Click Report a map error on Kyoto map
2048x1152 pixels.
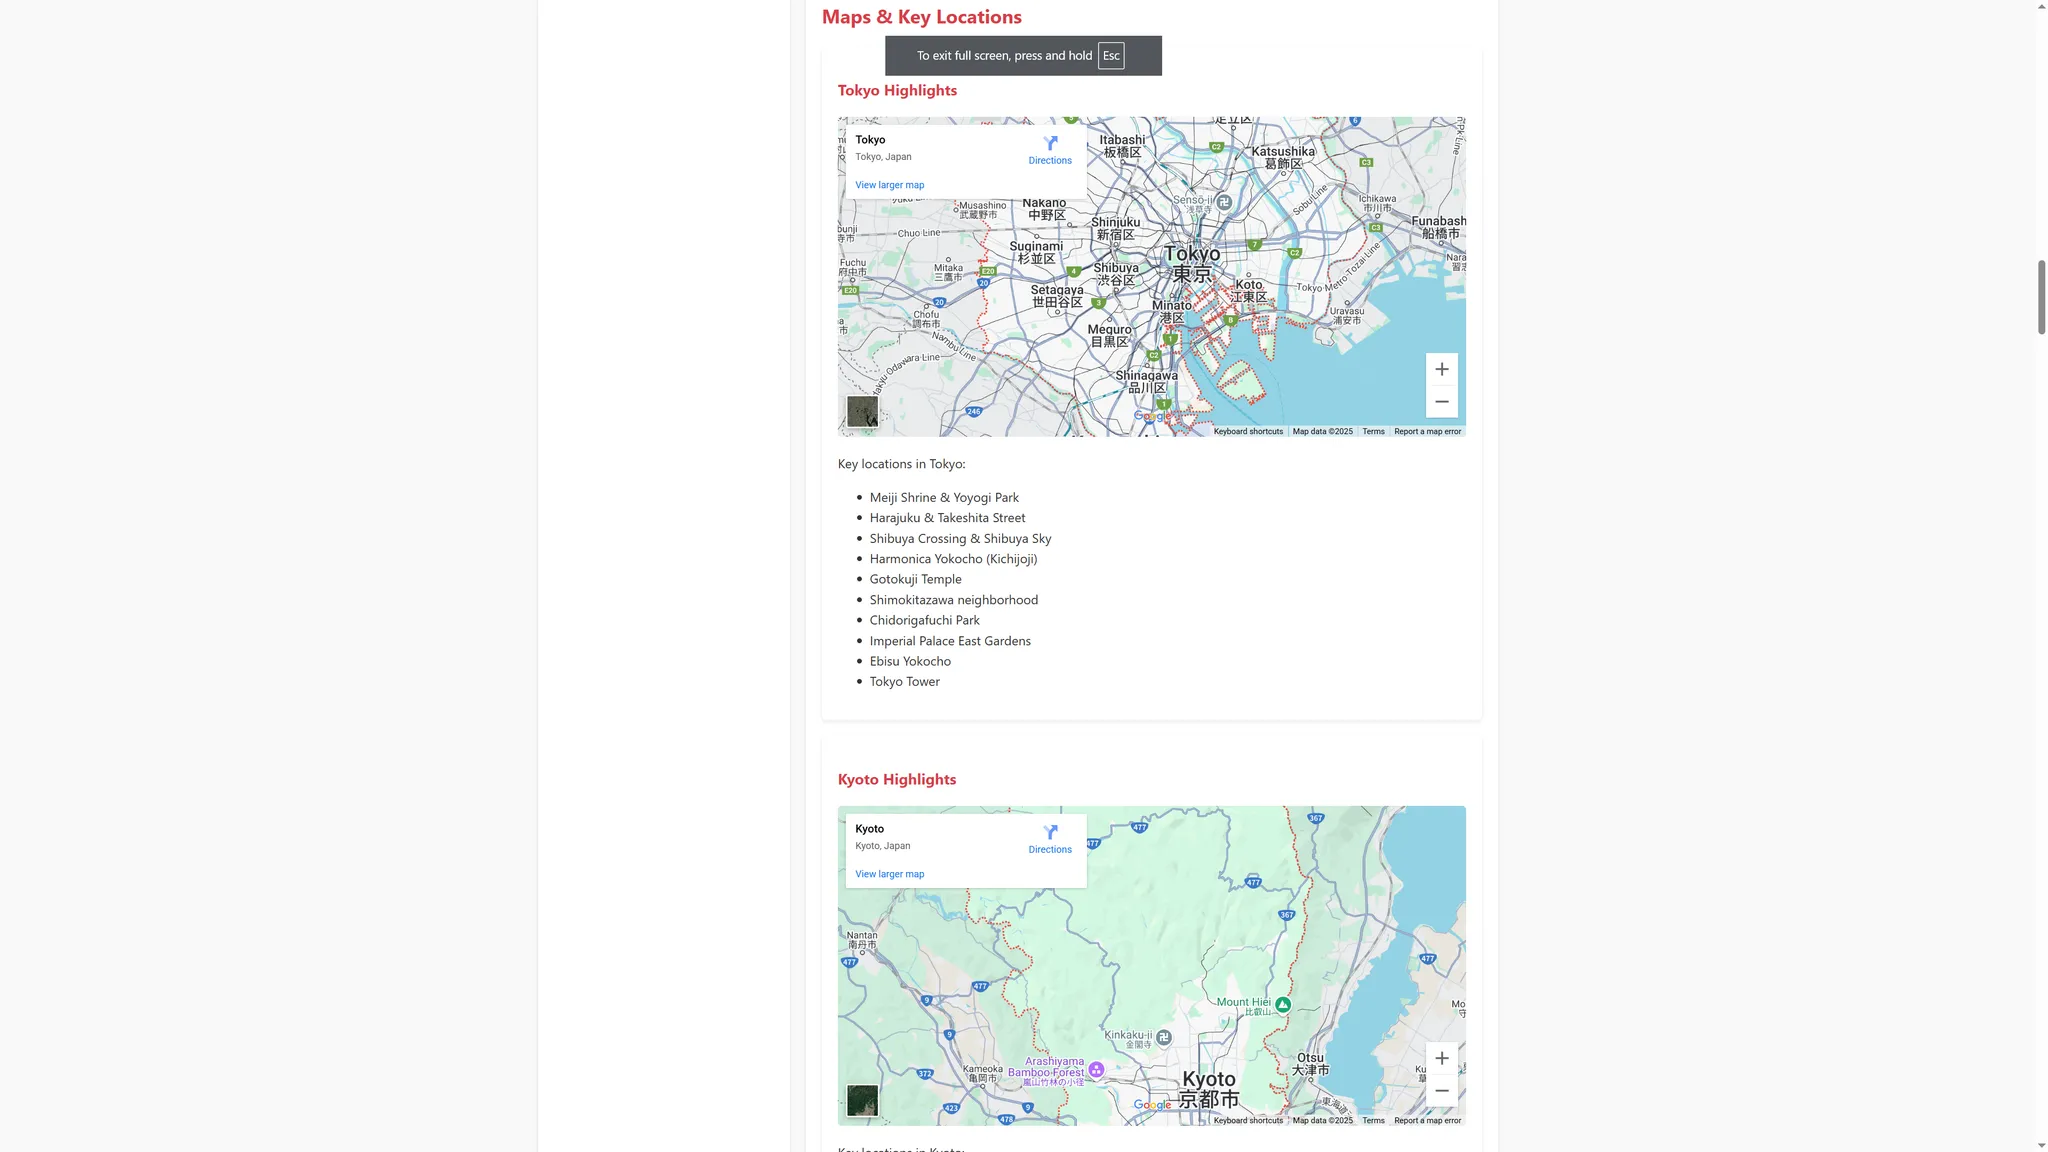[1427, 1121]
